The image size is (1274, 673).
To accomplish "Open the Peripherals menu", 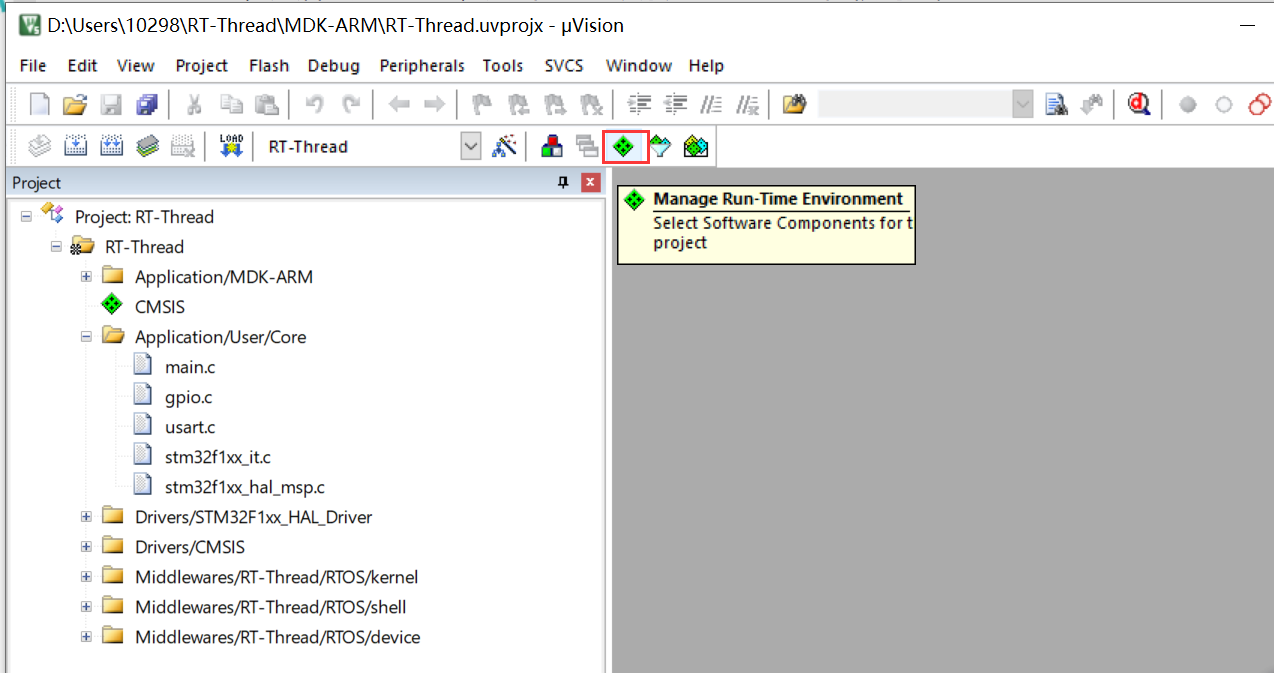I will click(421, 66).
